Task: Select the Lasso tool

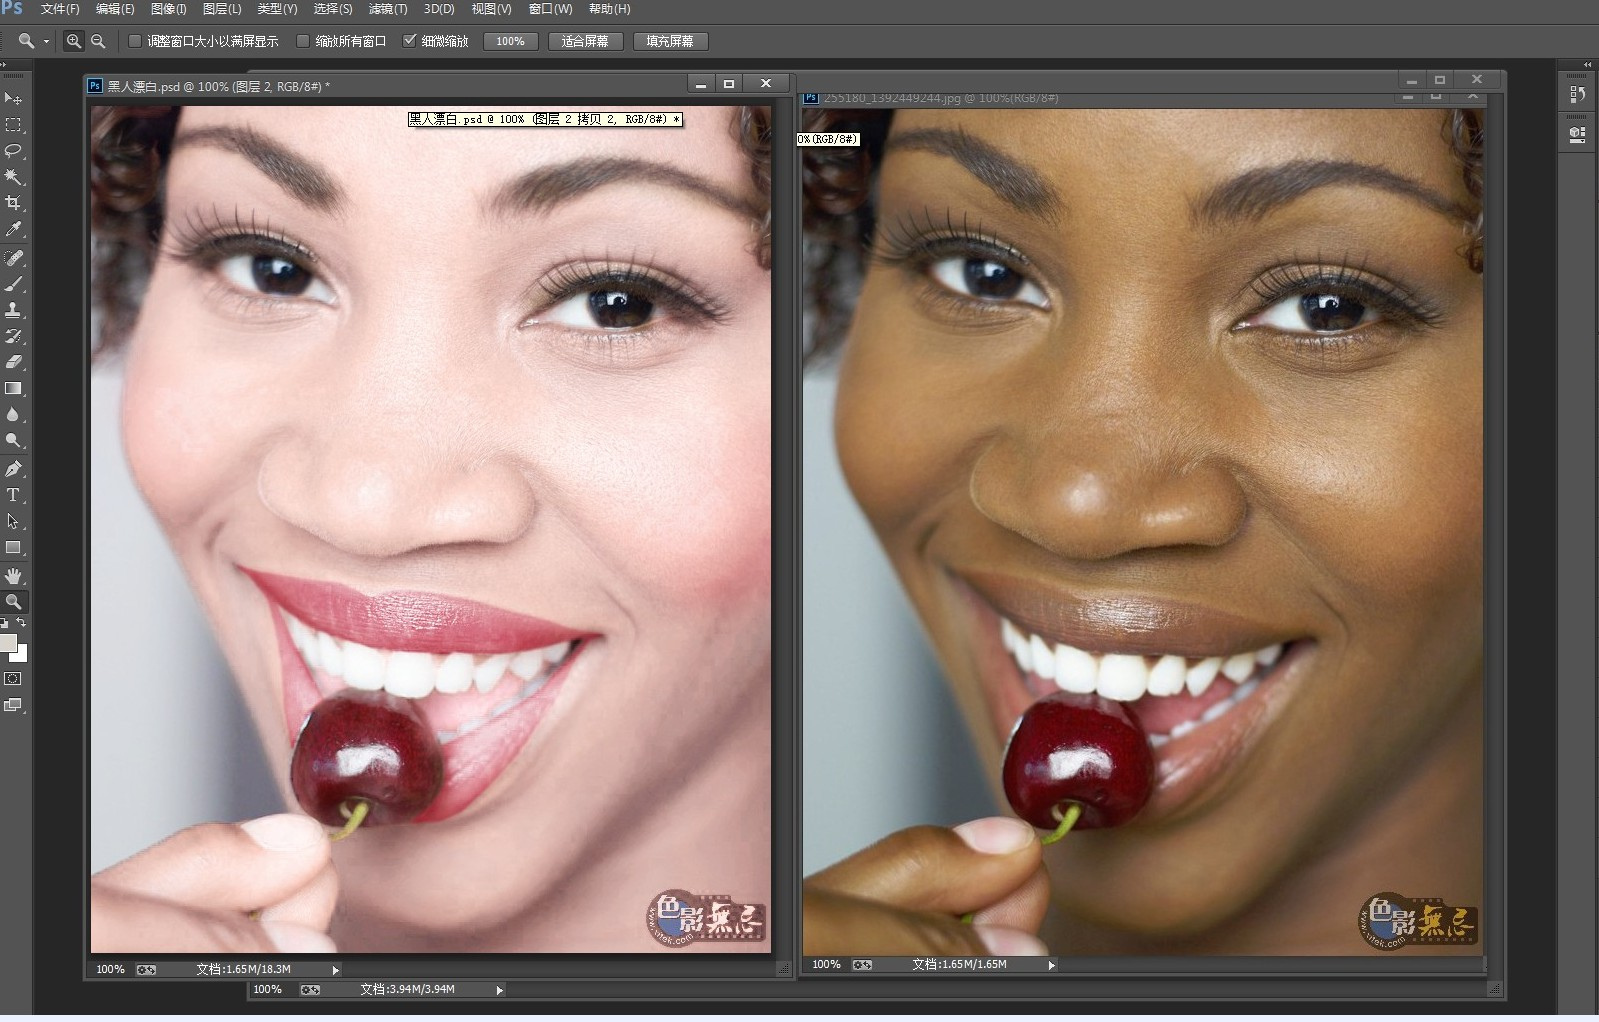Action: point(13,151)
